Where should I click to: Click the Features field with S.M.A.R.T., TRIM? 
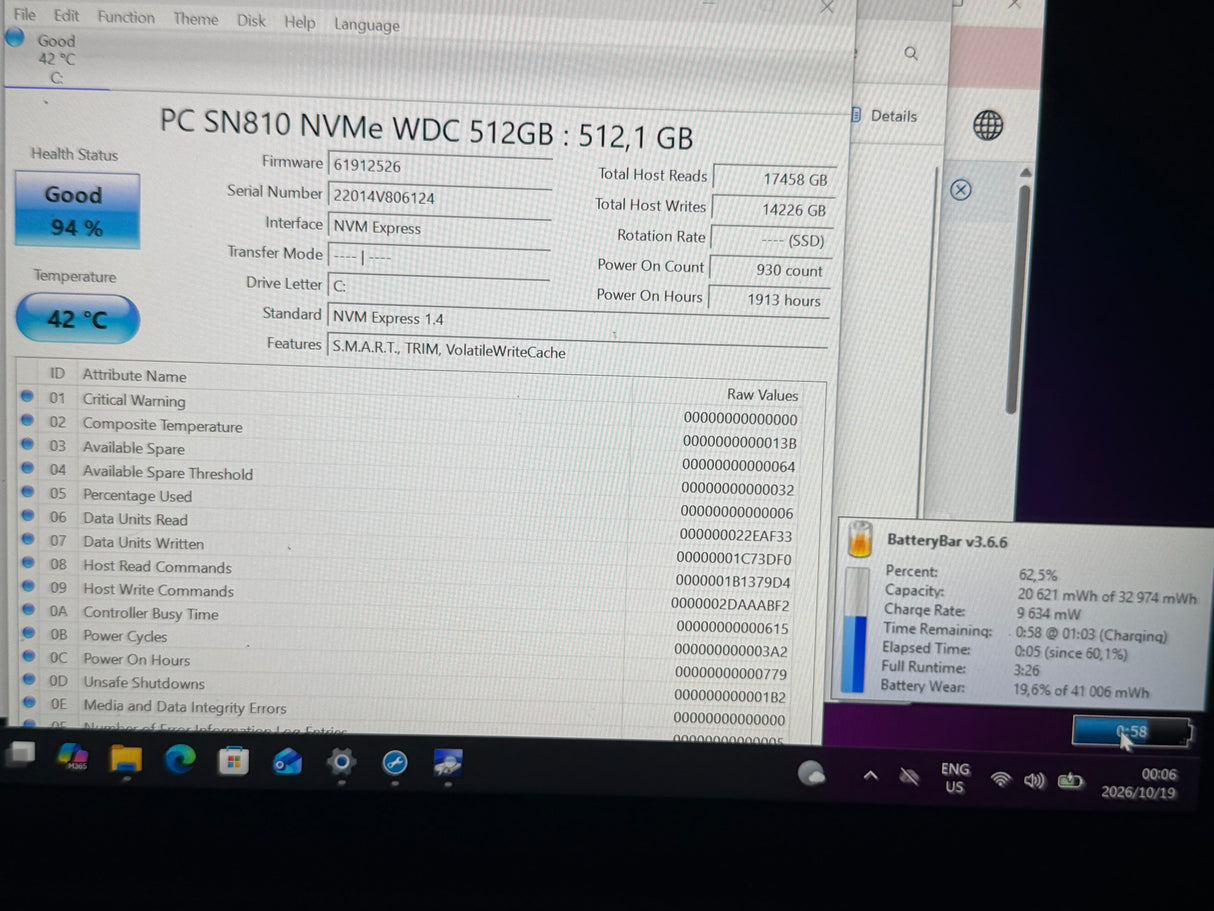pos(577,351)
